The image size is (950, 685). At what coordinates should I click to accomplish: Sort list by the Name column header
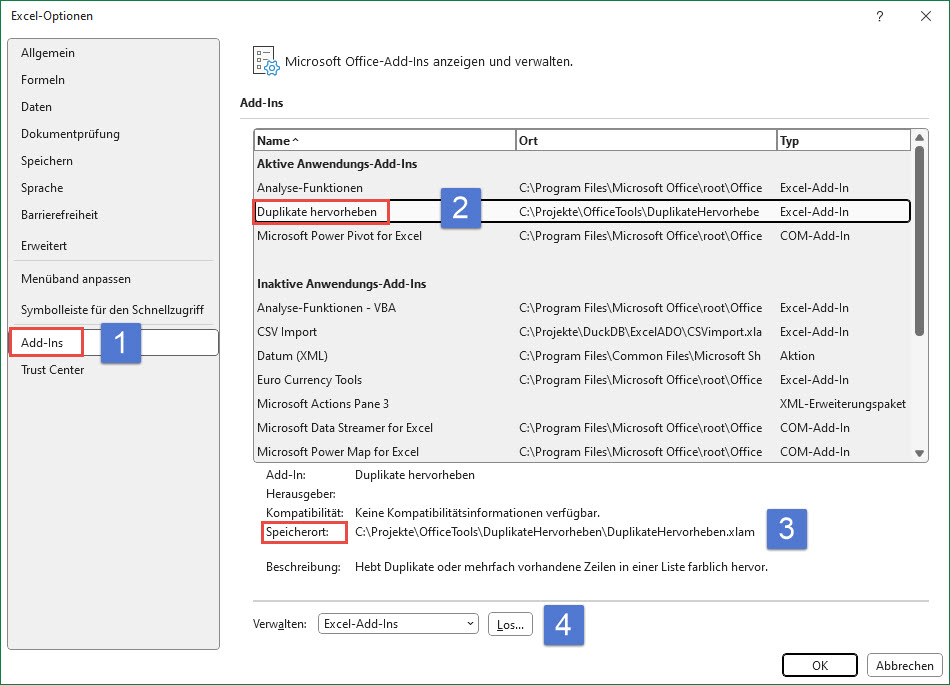[385, 141]
